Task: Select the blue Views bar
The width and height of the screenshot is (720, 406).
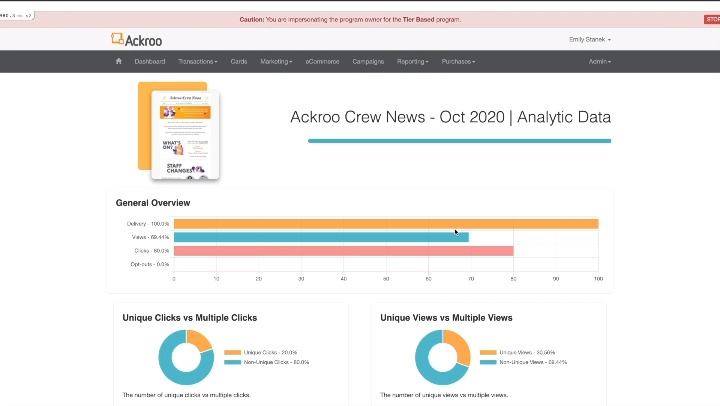Action: pyautogui.click(x=321, y=237)
